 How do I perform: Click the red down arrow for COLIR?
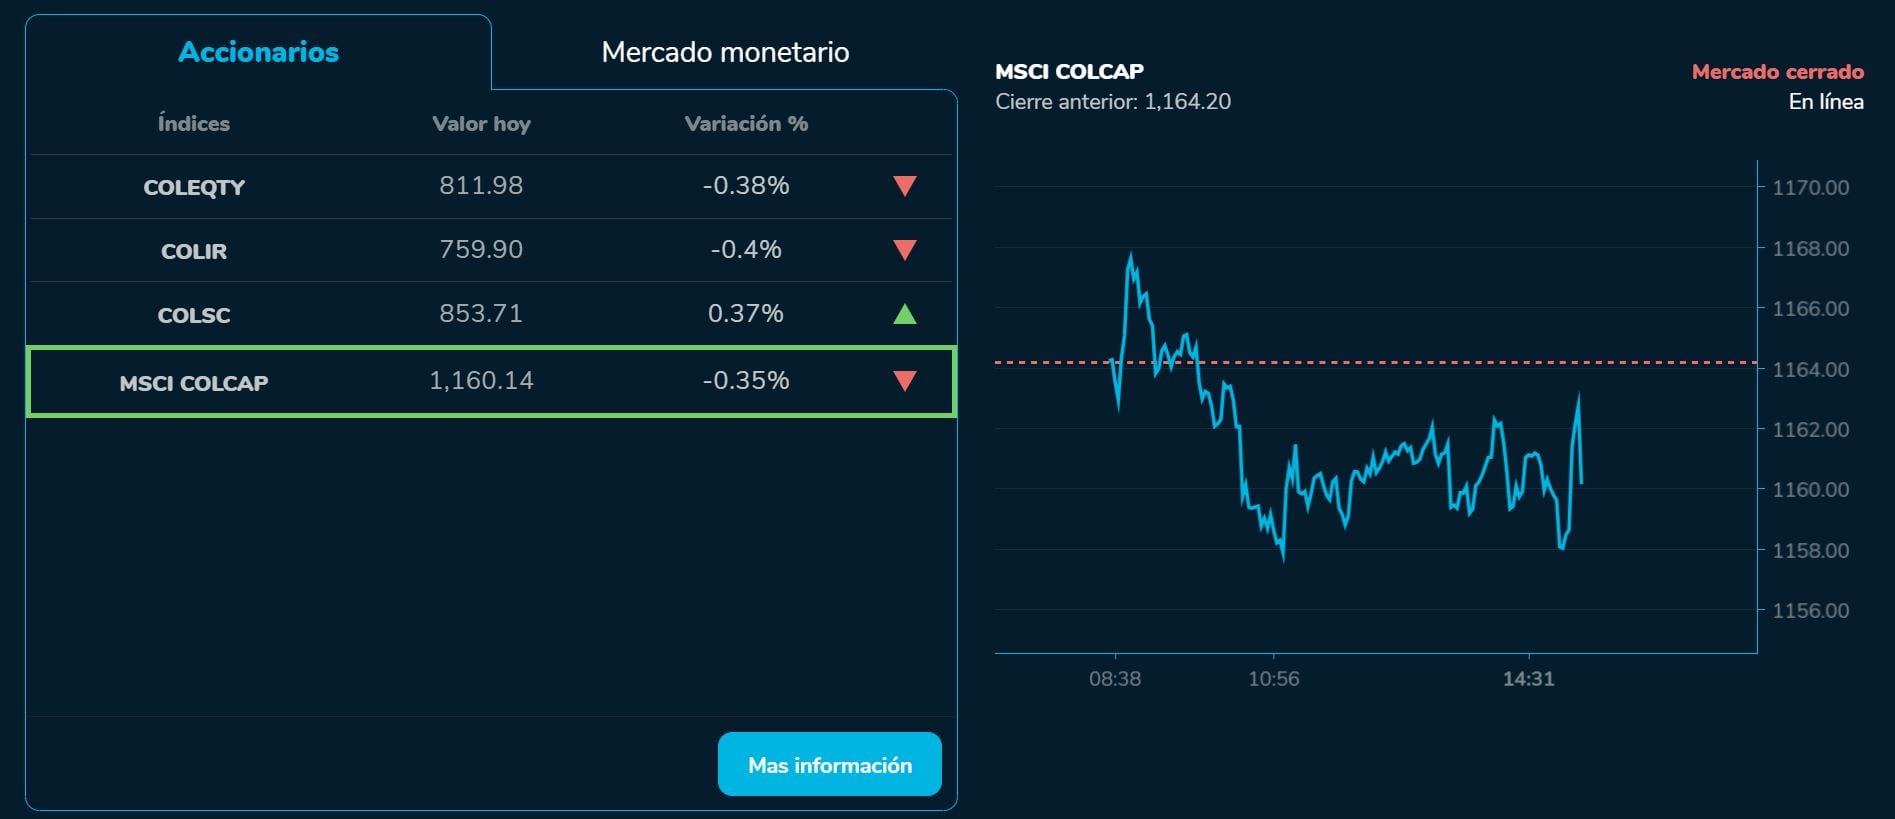point(904,250)
